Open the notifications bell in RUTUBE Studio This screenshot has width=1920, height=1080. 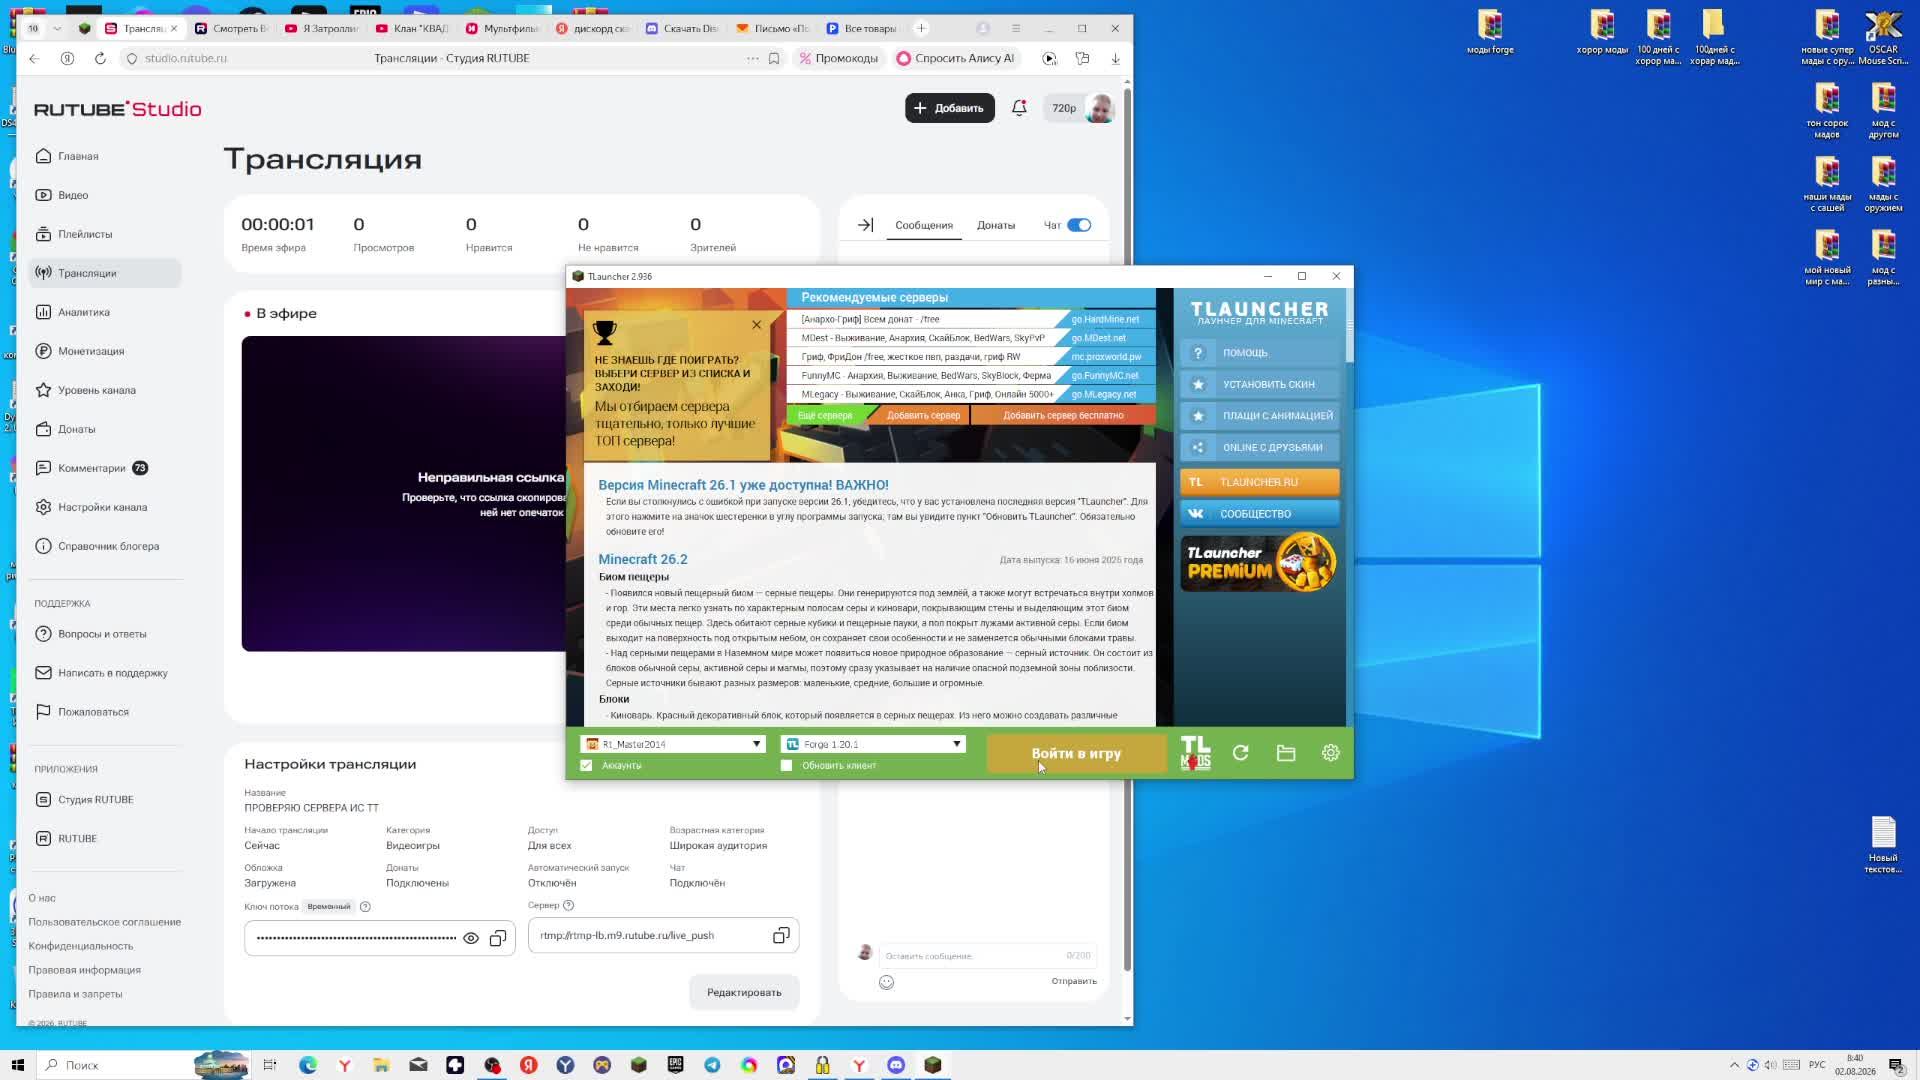point(1019,108)
